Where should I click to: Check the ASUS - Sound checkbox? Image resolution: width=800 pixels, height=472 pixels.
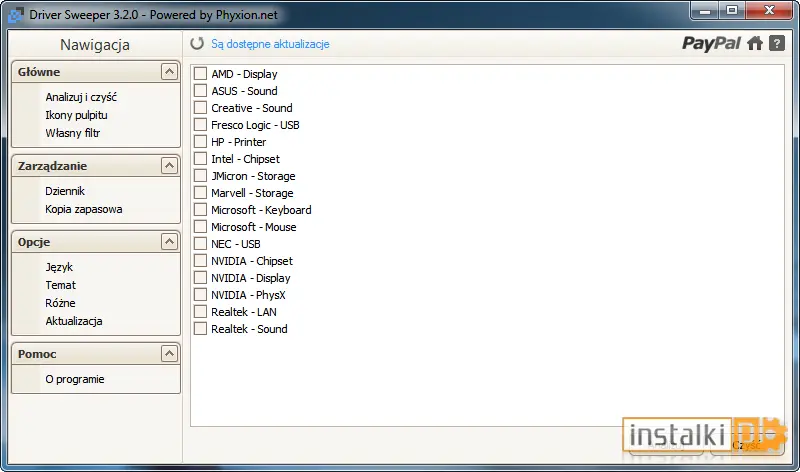pos(201,91)
